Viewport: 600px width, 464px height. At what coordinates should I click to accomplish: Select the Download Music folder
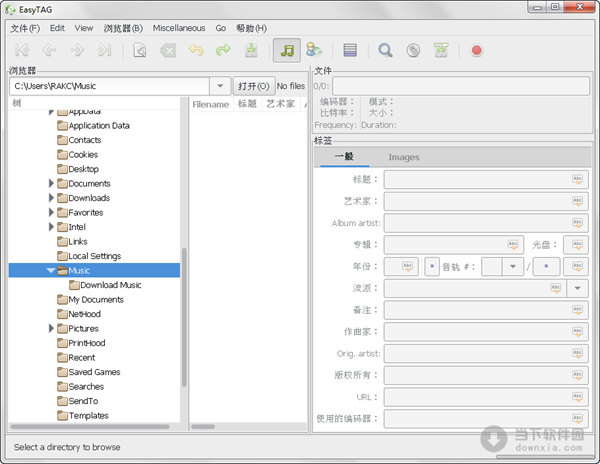pyautogui.click(x=110, y=285)
